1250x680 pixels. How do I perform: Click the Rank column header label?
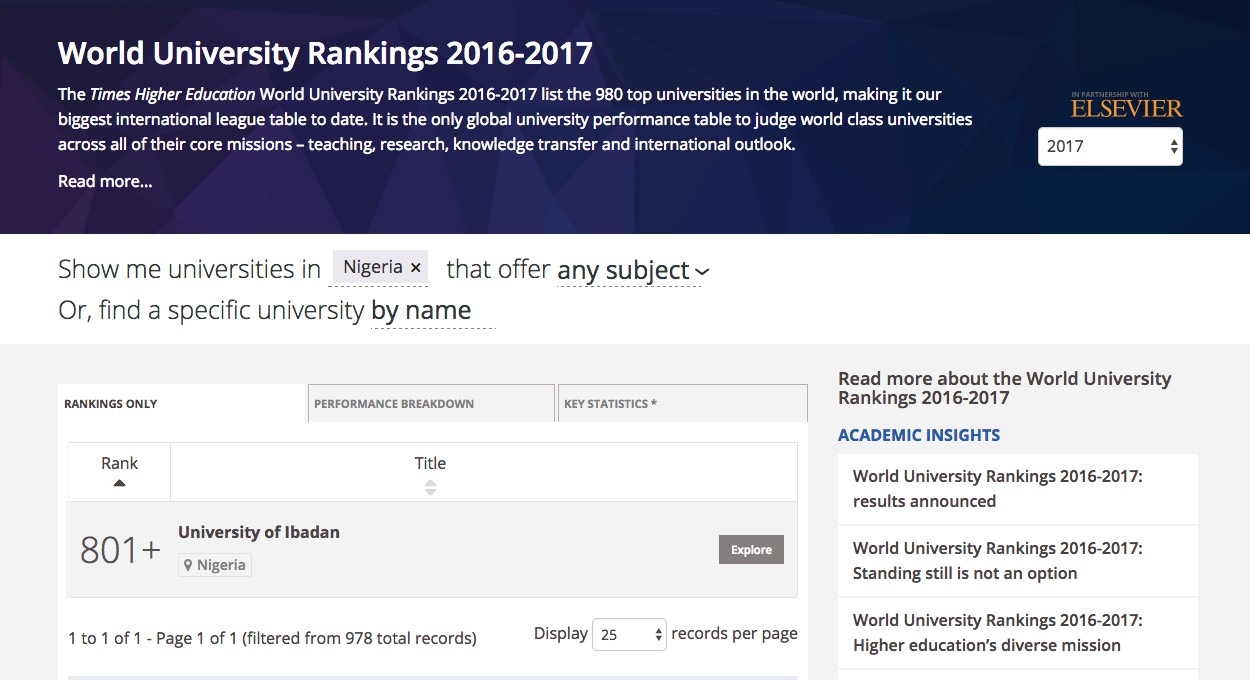pos(120,463)
